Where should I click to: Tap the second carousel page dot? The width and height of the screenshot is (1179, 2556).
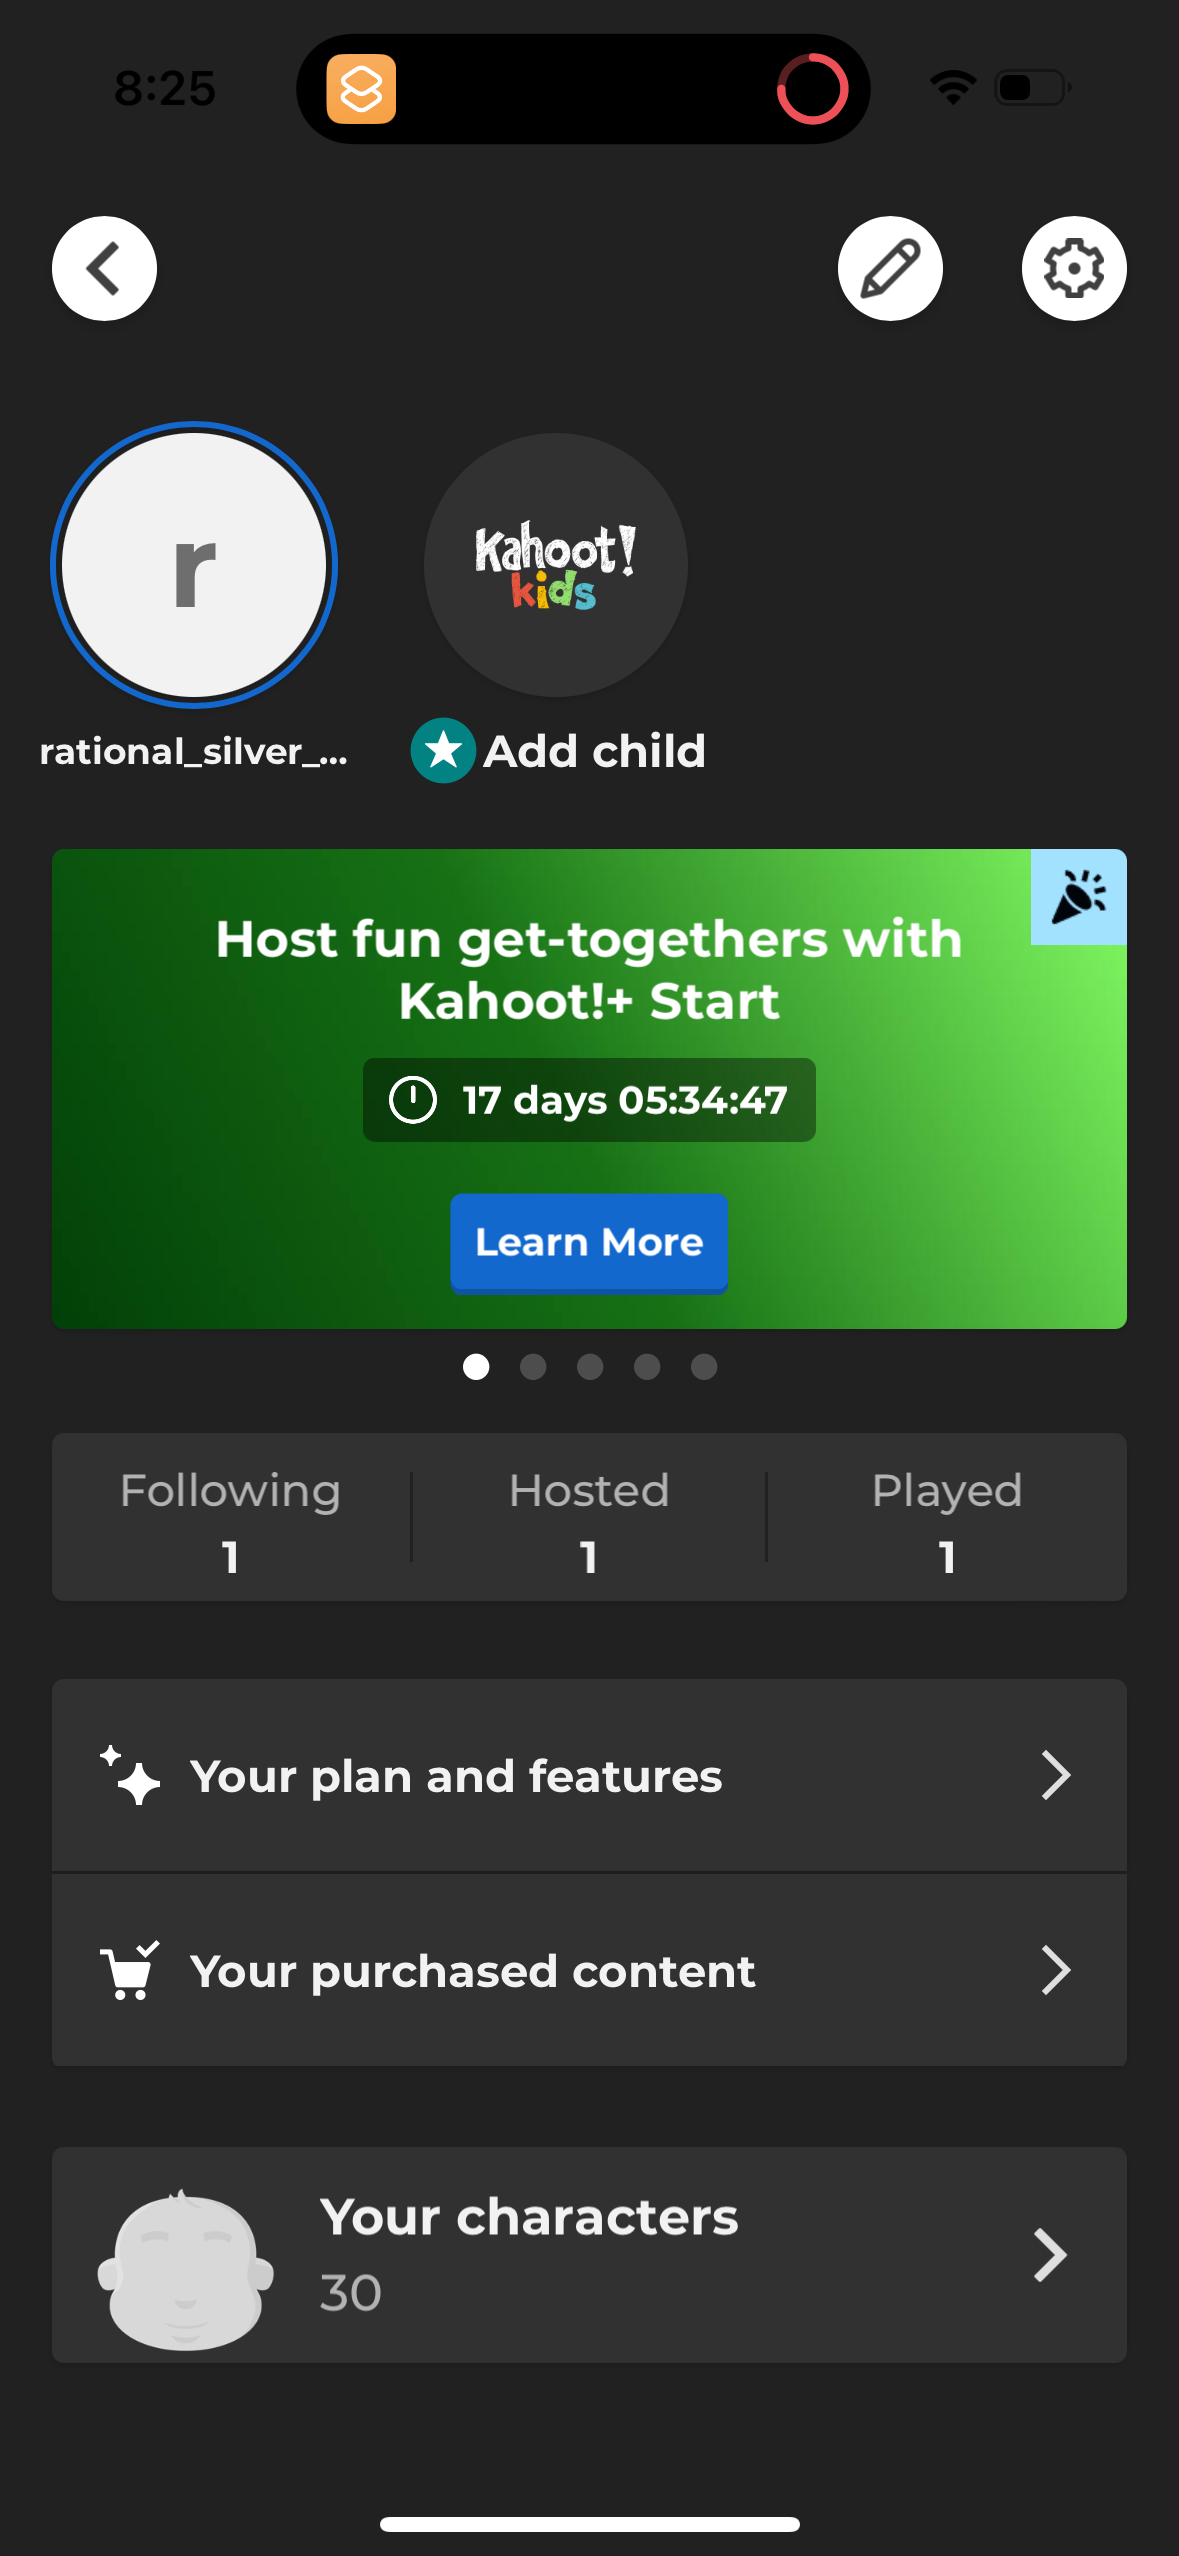(533, 1367)
